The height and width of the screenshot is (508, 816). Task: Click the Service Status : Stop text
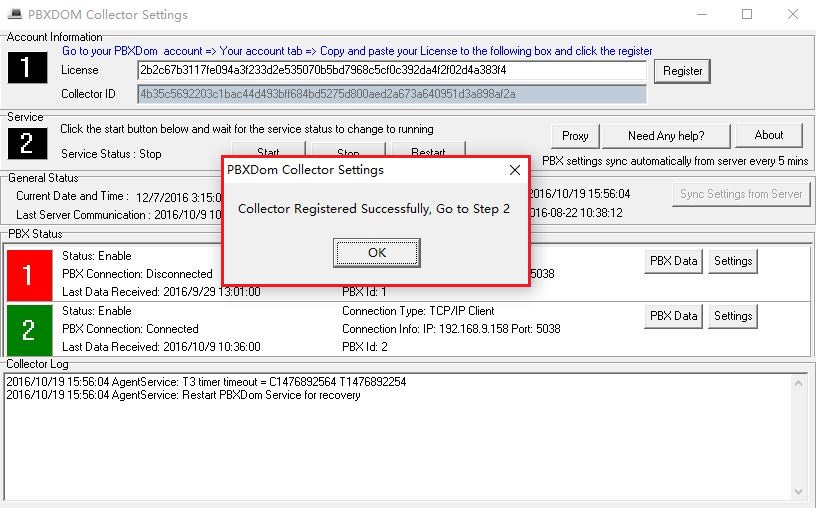pos(111,154)
